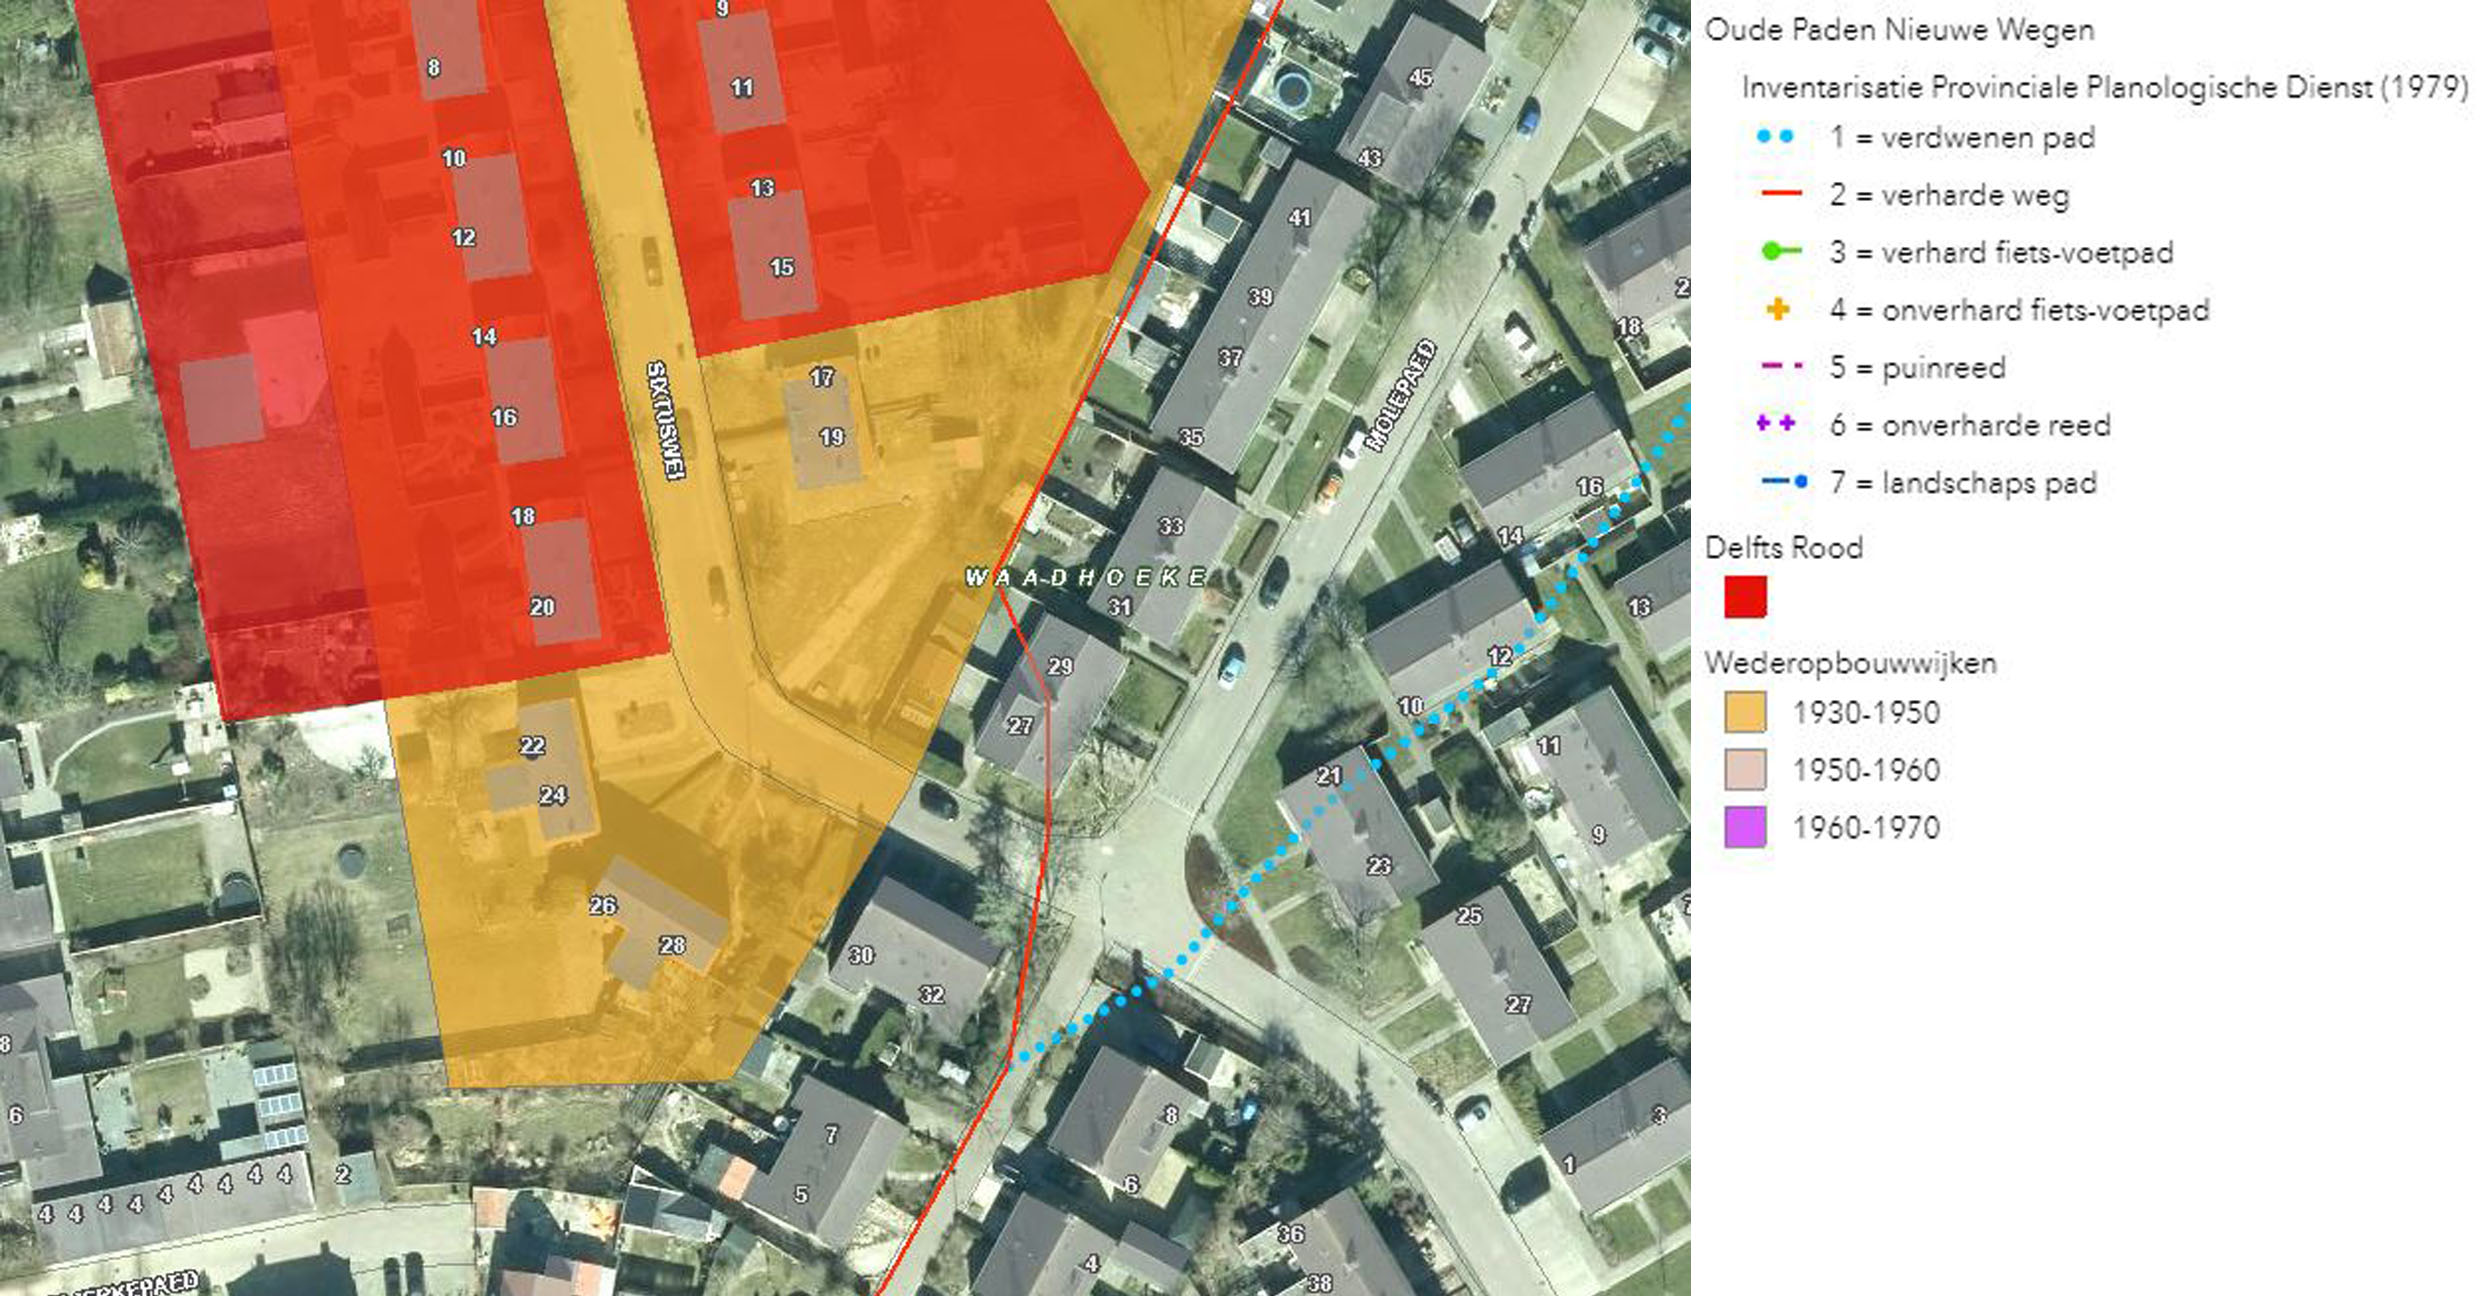Click the blue dotted 'verdwenen pad' legend symbol
The image size is (2480, 1296).
pyautogui.click(x=1776, y=137)
